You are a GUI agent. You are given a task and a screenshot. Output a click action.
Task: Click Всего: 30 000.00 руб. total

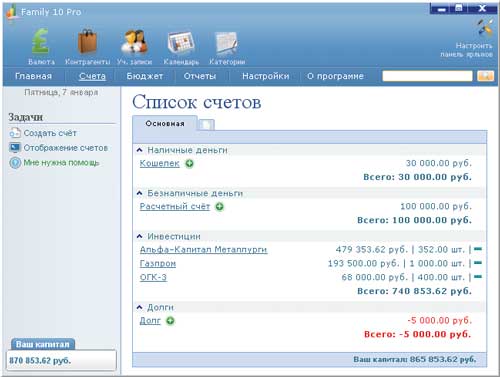tap(418, 177)
